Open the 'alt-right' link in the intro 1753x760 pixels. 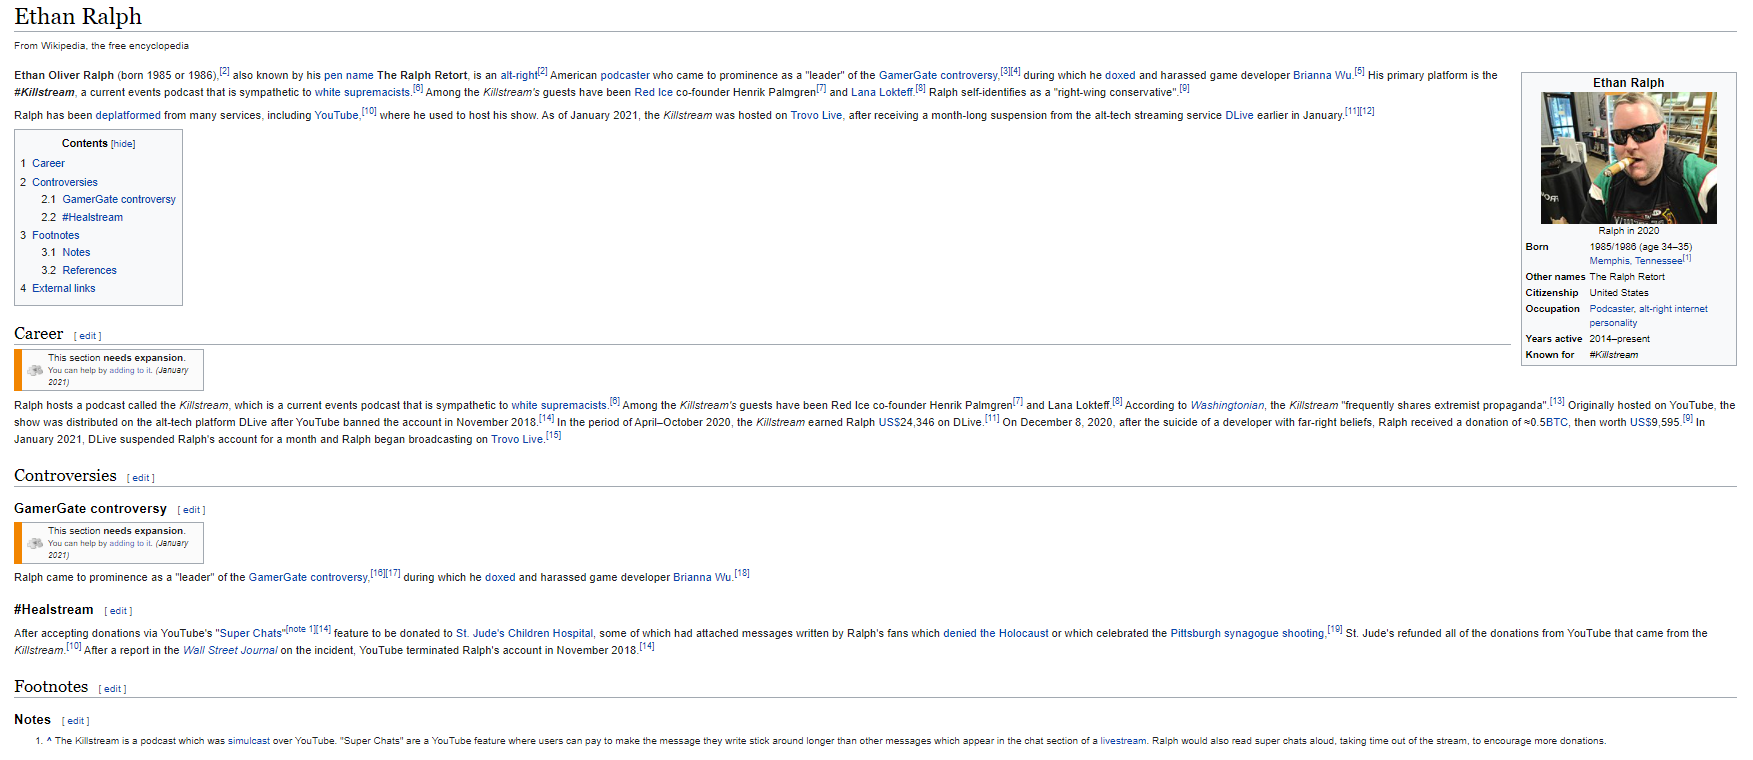click(x=519, y=75)
